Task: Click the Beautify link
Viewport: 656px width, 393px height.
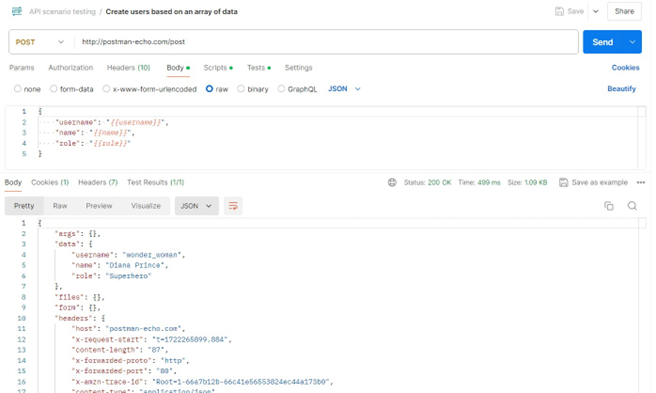Action: click(621, 89)
